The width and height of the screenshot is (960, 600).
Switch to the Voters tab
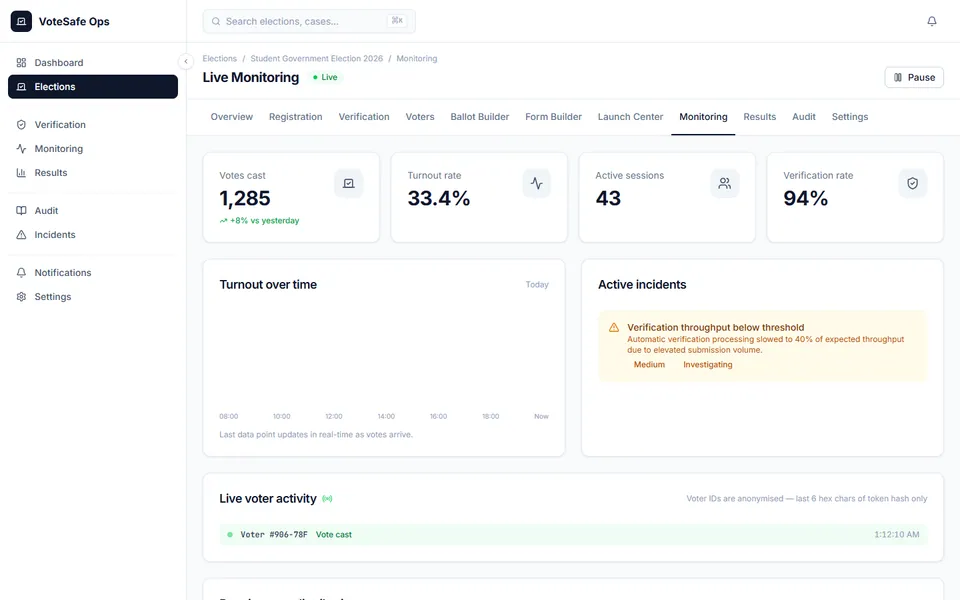click(x=420, y=117)
